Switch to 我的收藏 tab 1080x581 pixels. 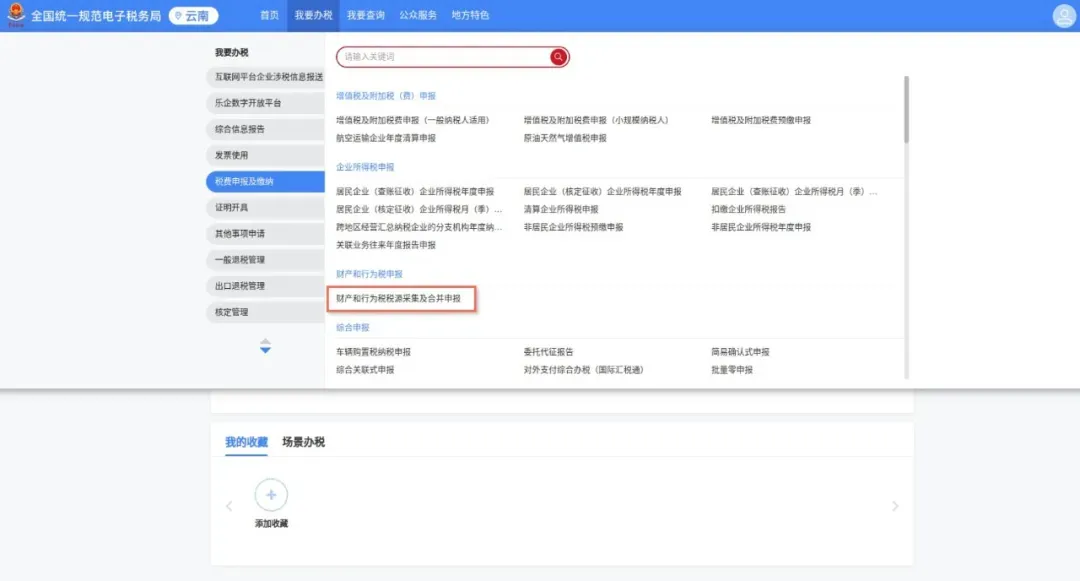coord(246,442)
